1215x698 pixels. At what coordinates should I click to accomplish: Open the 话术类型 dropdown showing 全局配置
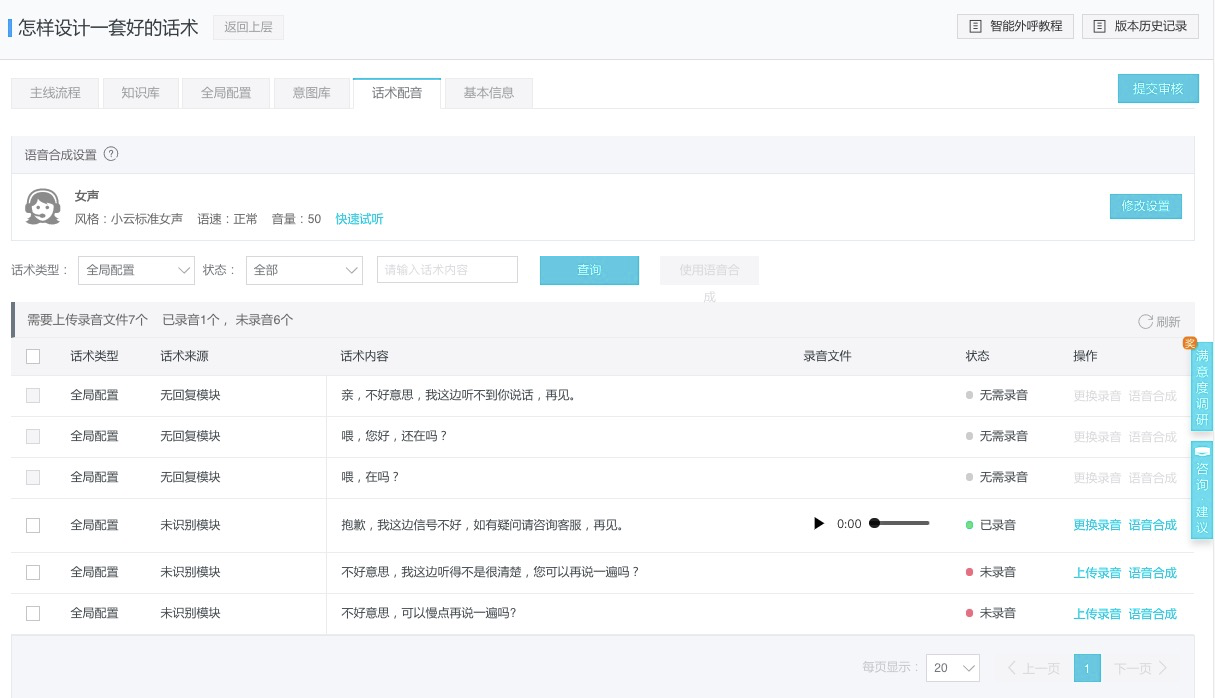pos(136,270)
